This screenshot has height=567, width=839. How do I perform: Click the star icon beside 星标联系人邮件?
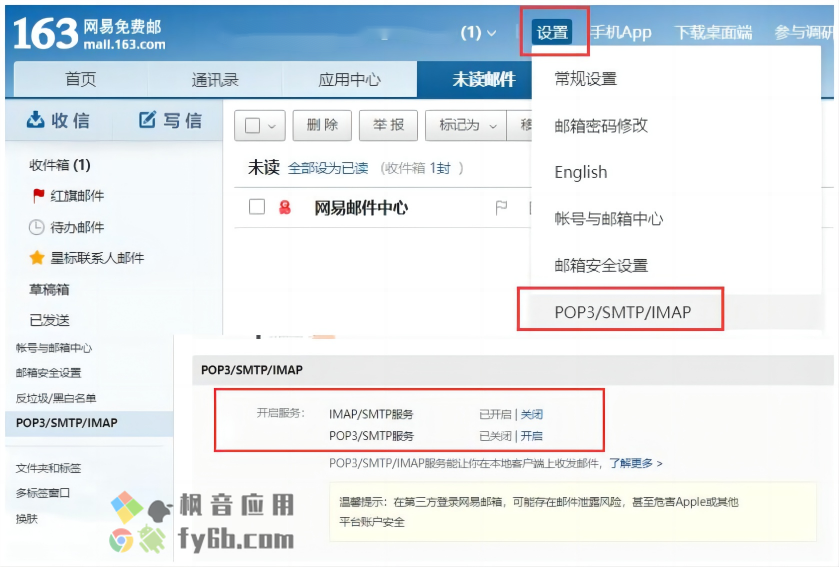click(37, 258)
